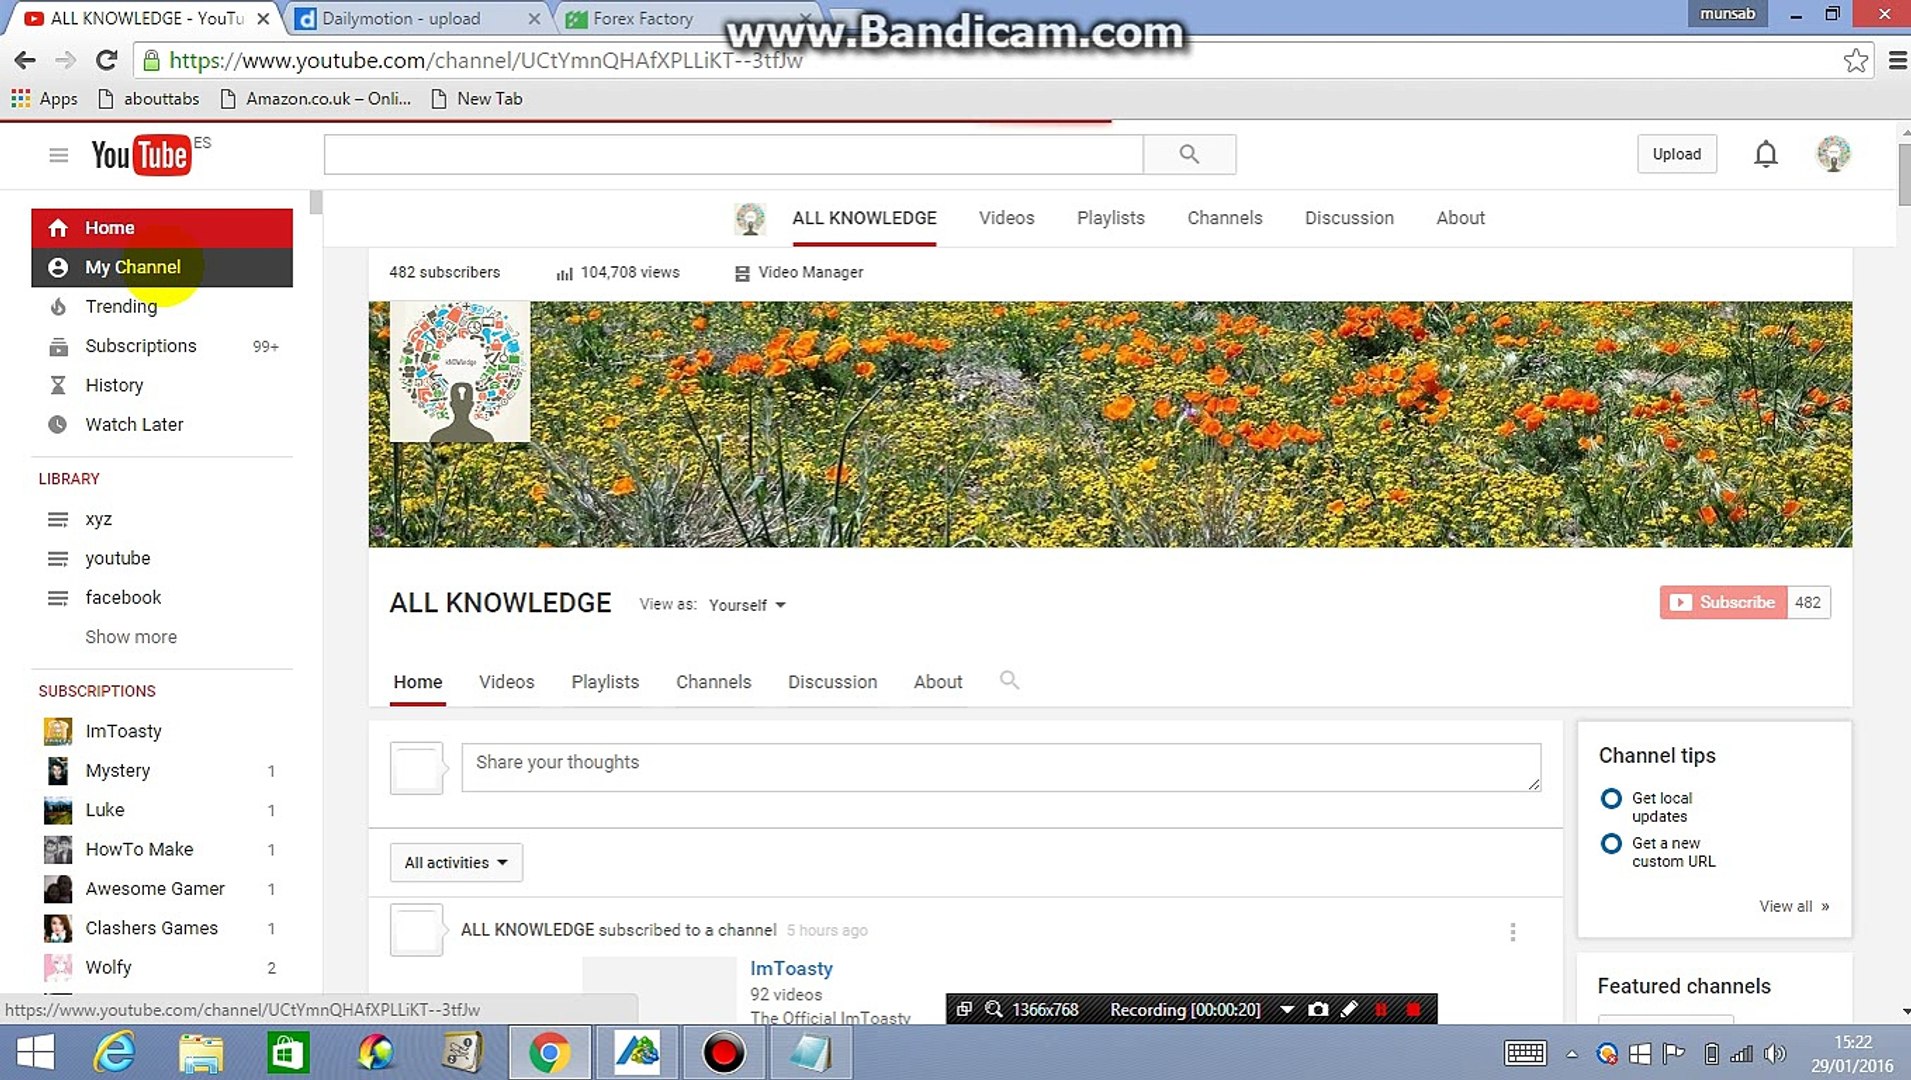Click the browser forward arrow
The height and width of the screenshot is (1080, 1911).
click(65, 60)
